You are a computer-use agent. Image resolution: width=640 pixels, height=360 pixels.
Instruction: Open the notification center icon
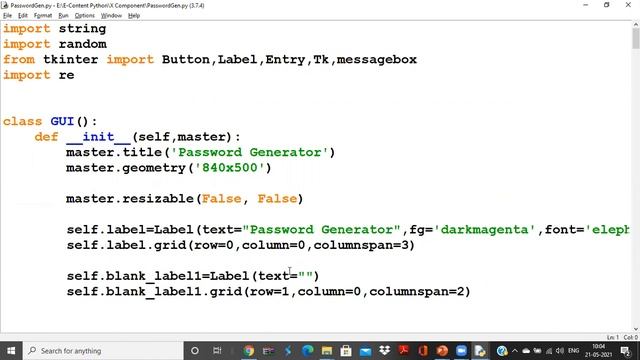(x=625, y=351)
